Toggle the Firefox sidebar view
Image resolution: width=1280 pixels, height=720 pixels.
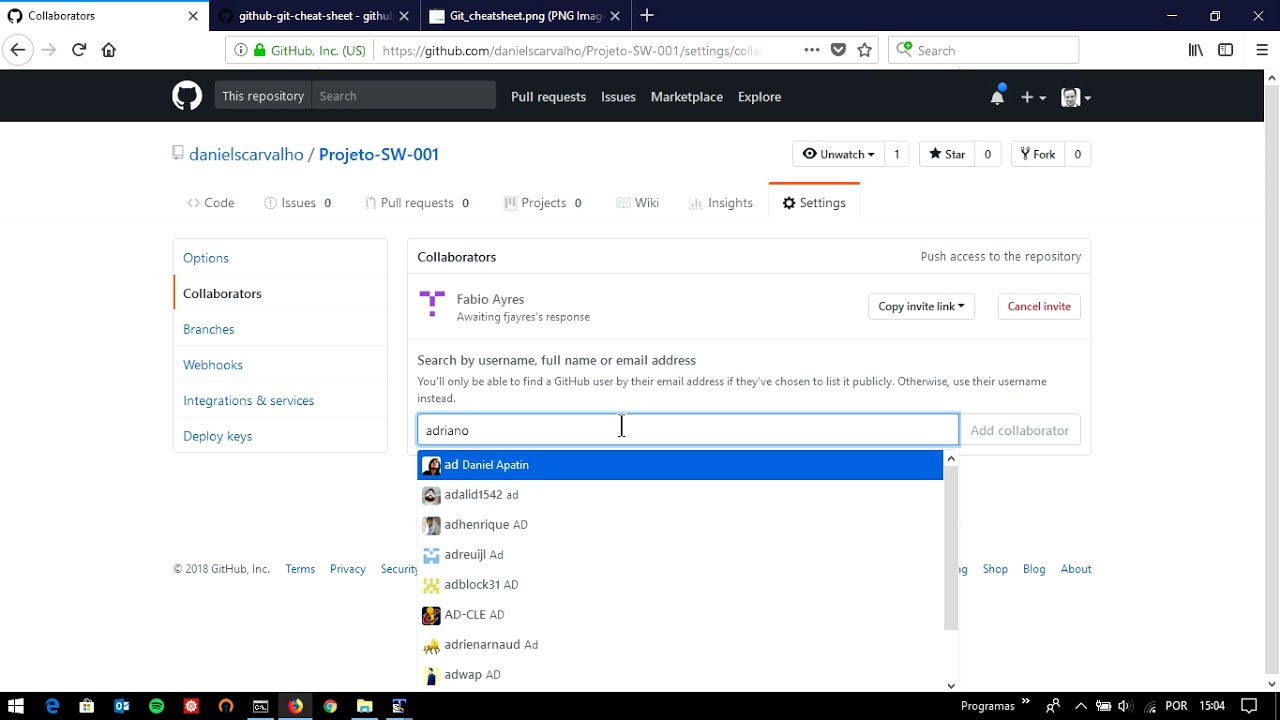1226,50
